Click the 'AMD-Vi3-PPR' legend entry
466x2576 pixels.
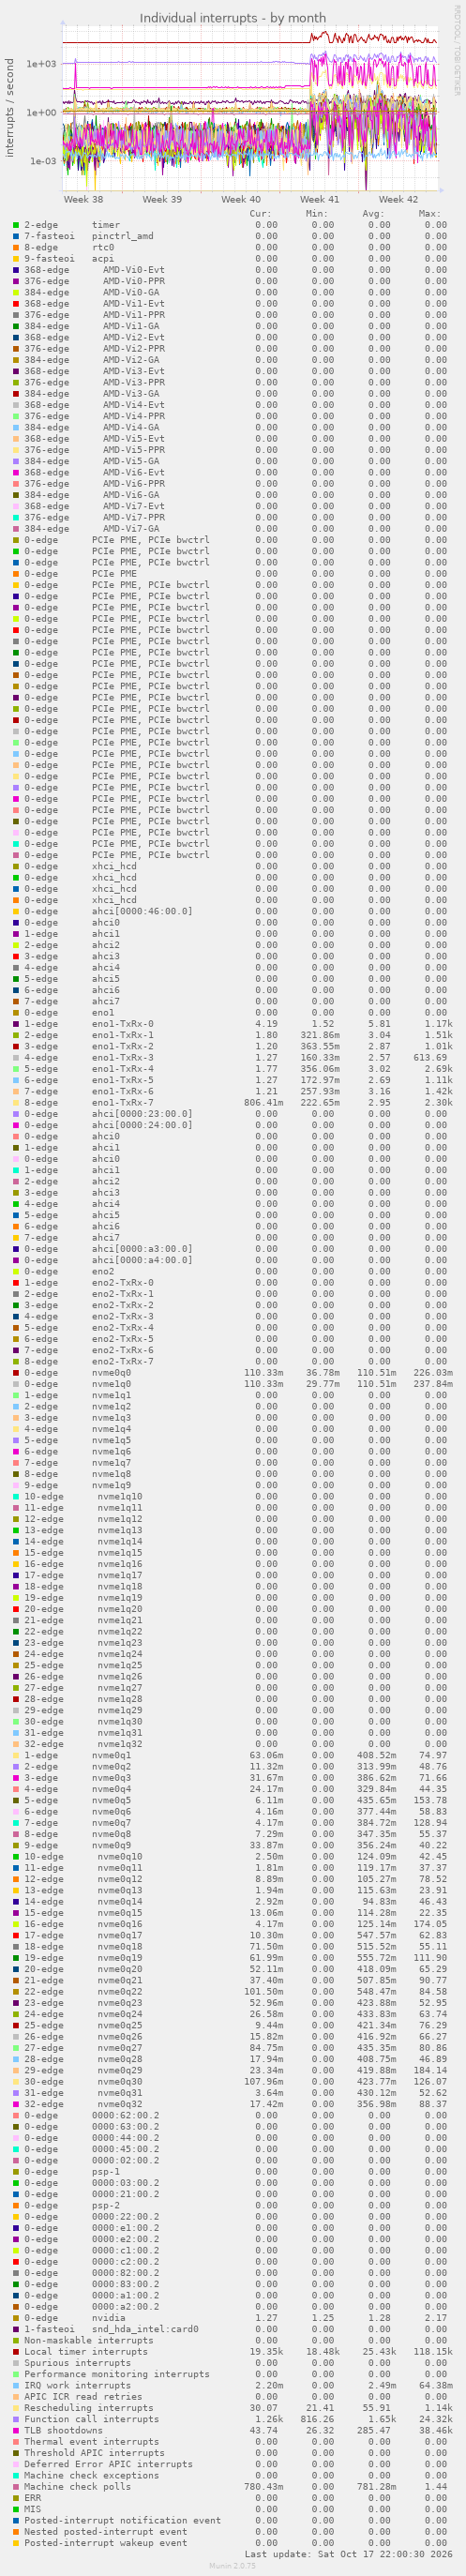pos(134,382)
